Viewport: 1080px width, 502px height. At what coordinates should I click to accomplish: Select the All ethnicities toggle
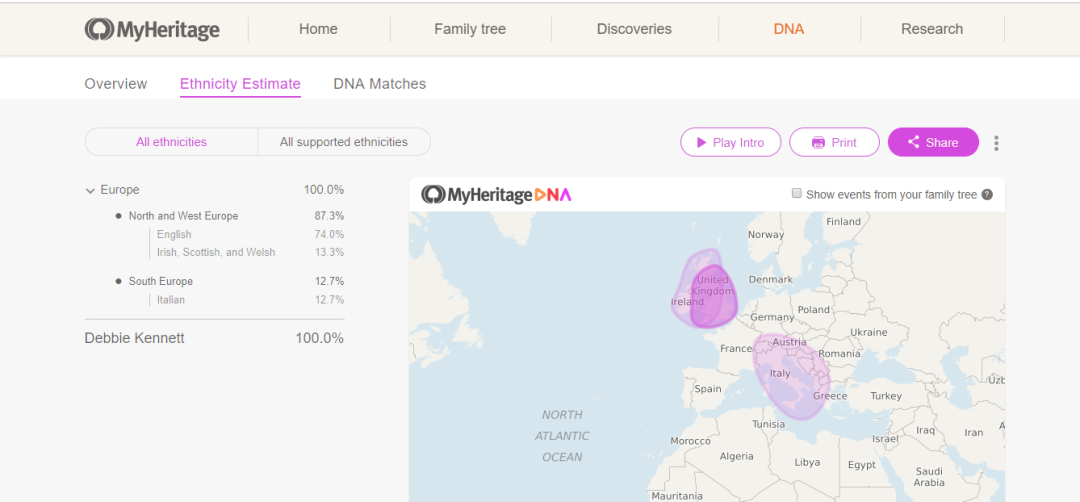click(x=172, y=142)
